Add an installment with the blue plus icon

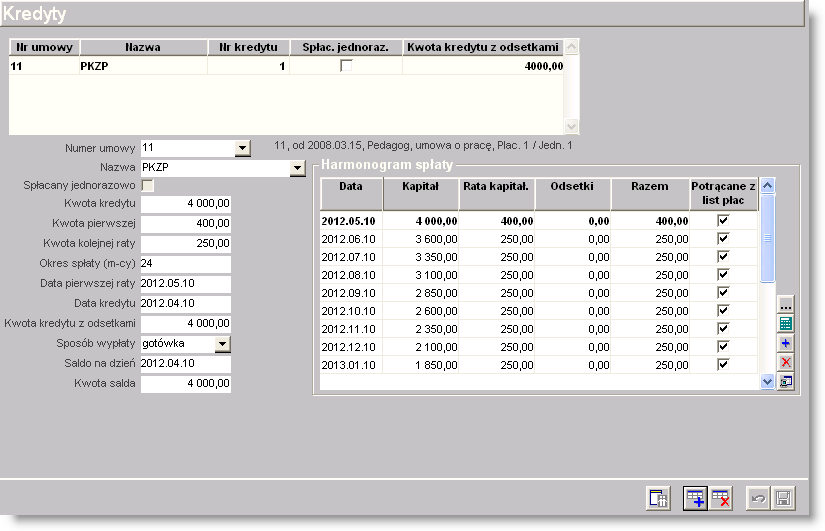click(x=786, y=343)
